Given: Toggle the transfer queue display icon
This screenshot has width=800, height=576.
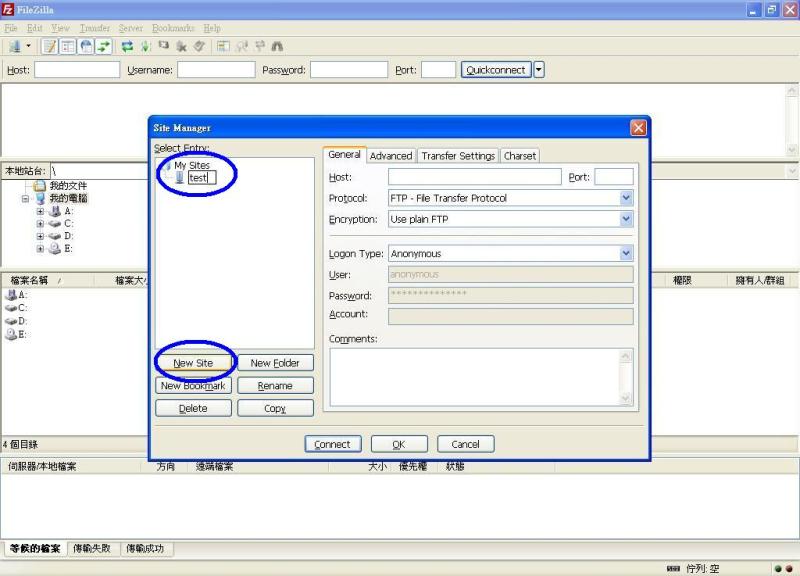Looking at the screenshot, I should pos(104,46).
